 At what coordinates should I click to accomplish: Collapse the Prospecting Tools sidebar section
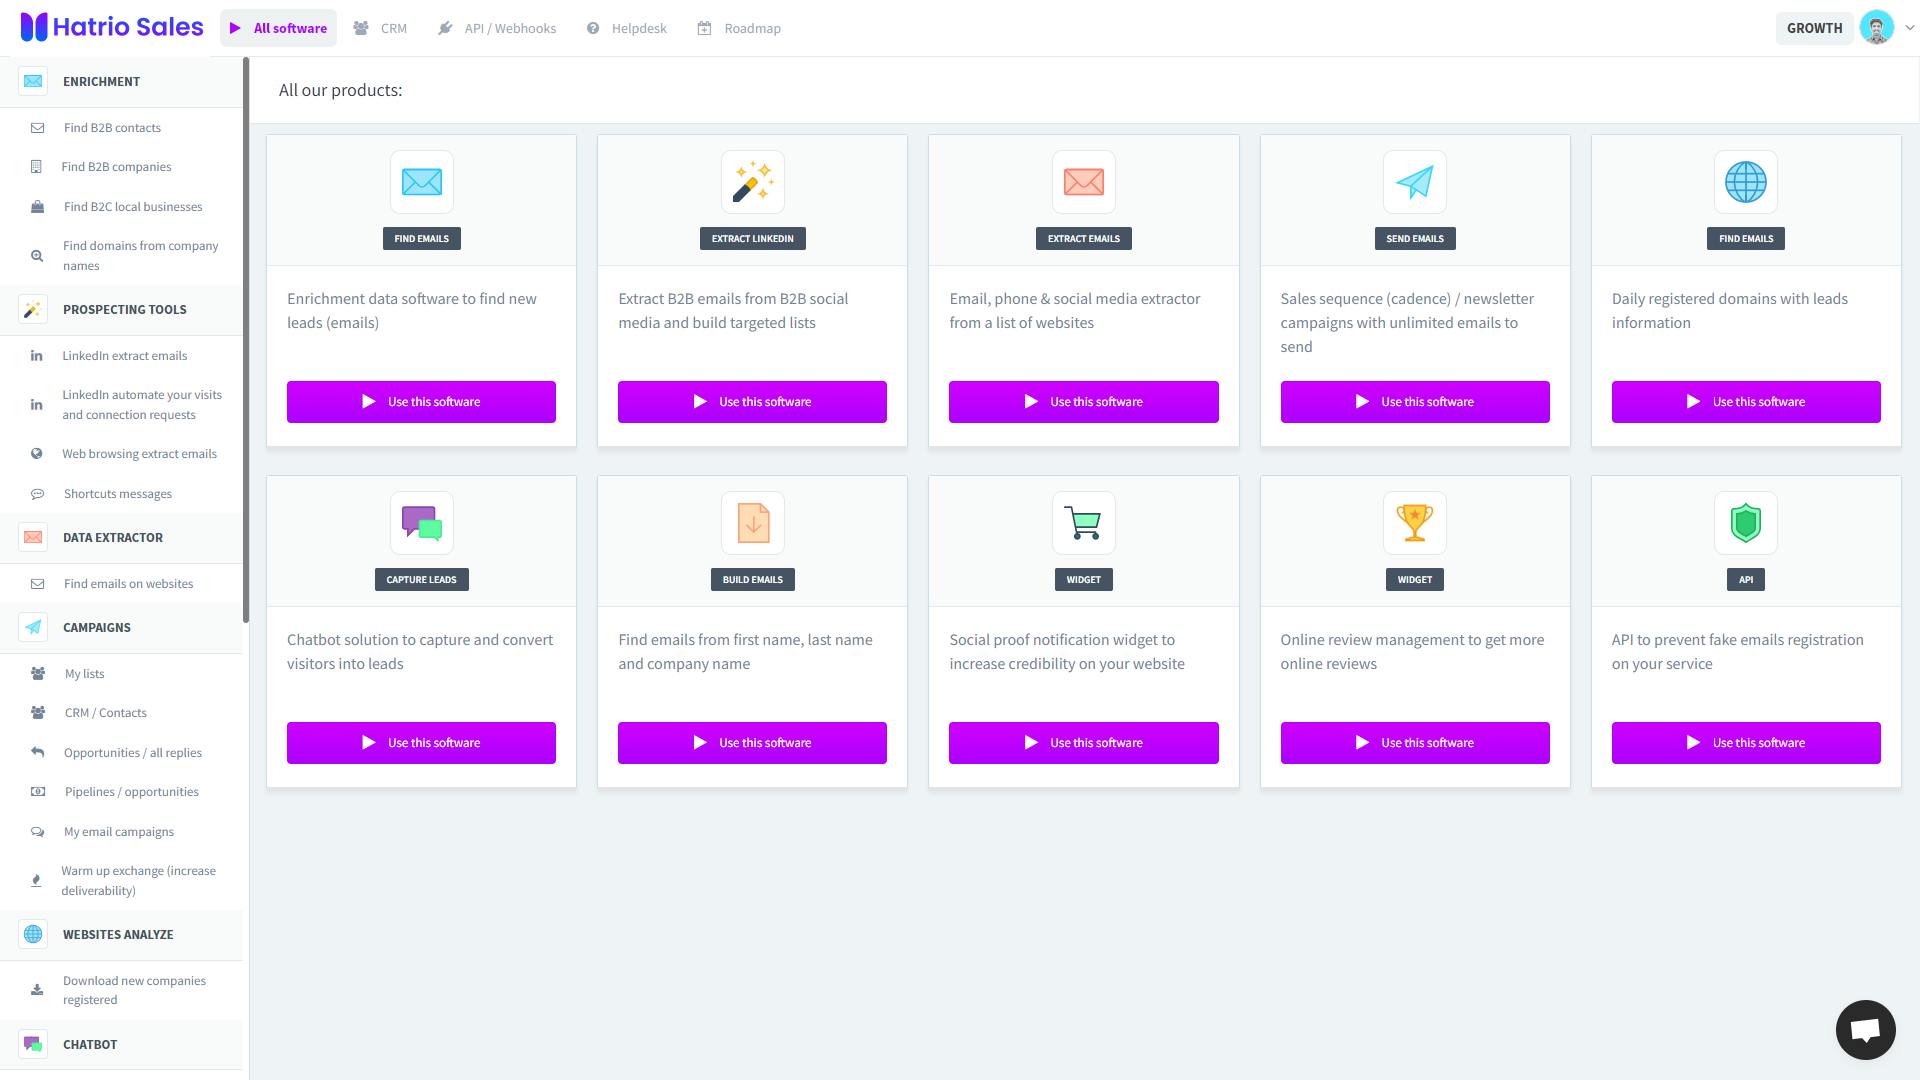124,309
